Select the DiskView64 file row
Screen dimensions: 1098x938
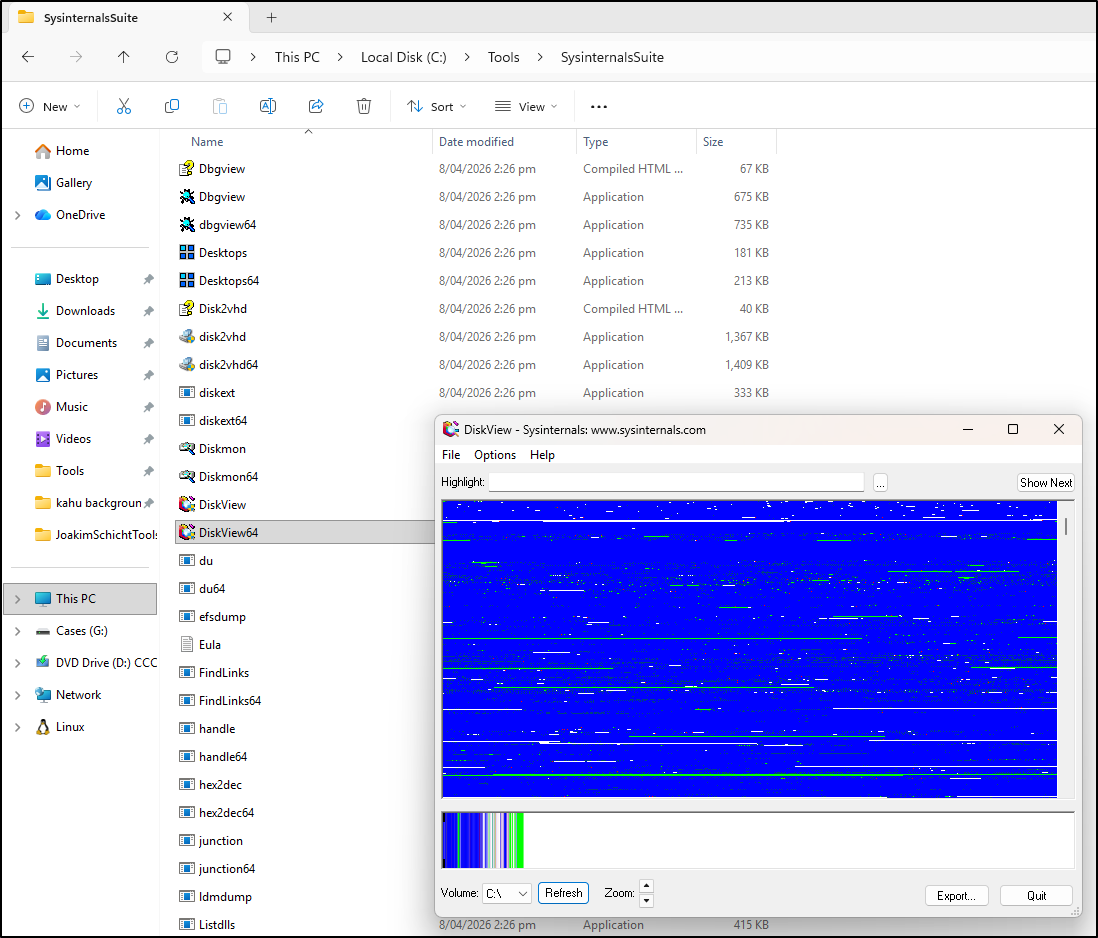coord(305,533)
